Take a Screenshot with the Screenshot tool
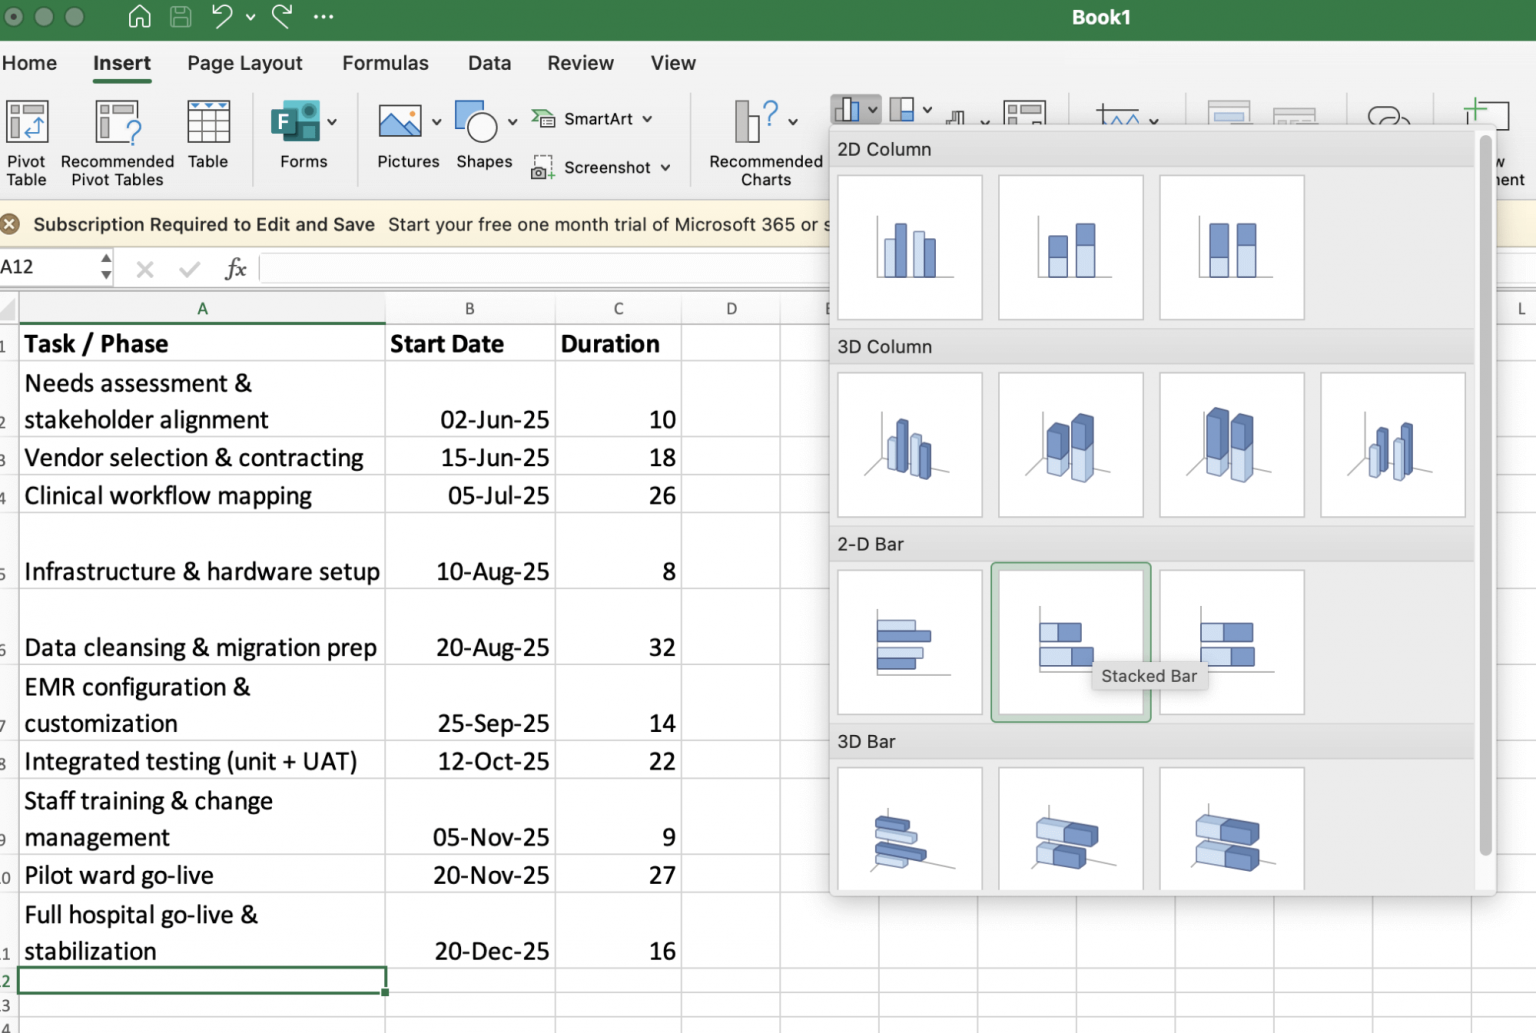The width and height of the screenshot is (1536, 1033). [600, 167]
